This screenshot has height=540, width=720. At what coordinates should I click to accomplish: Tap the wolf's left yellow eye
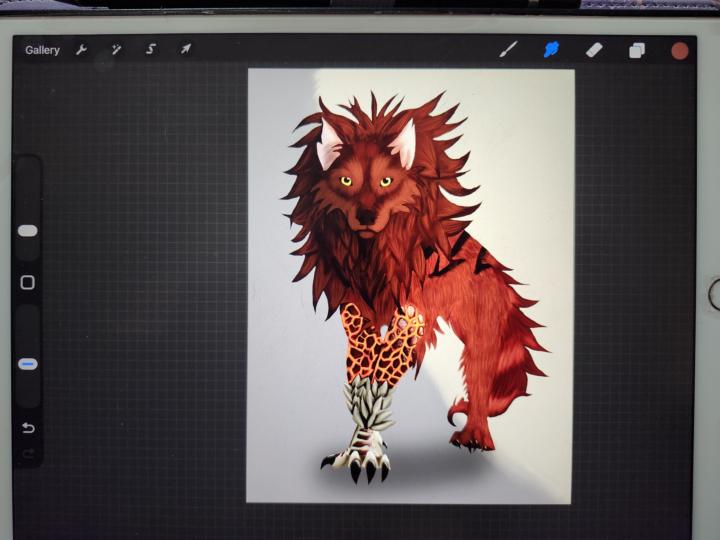(x=346, y=181)
